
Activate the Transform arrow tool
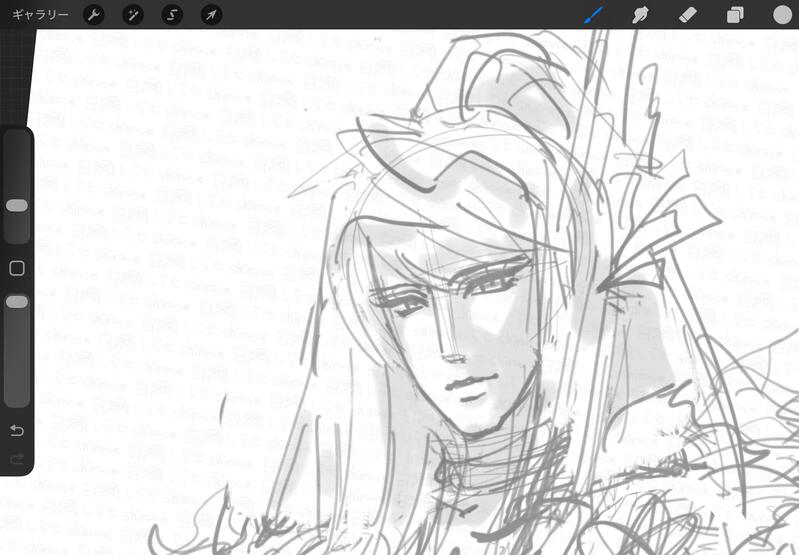[x=211, y=15]
